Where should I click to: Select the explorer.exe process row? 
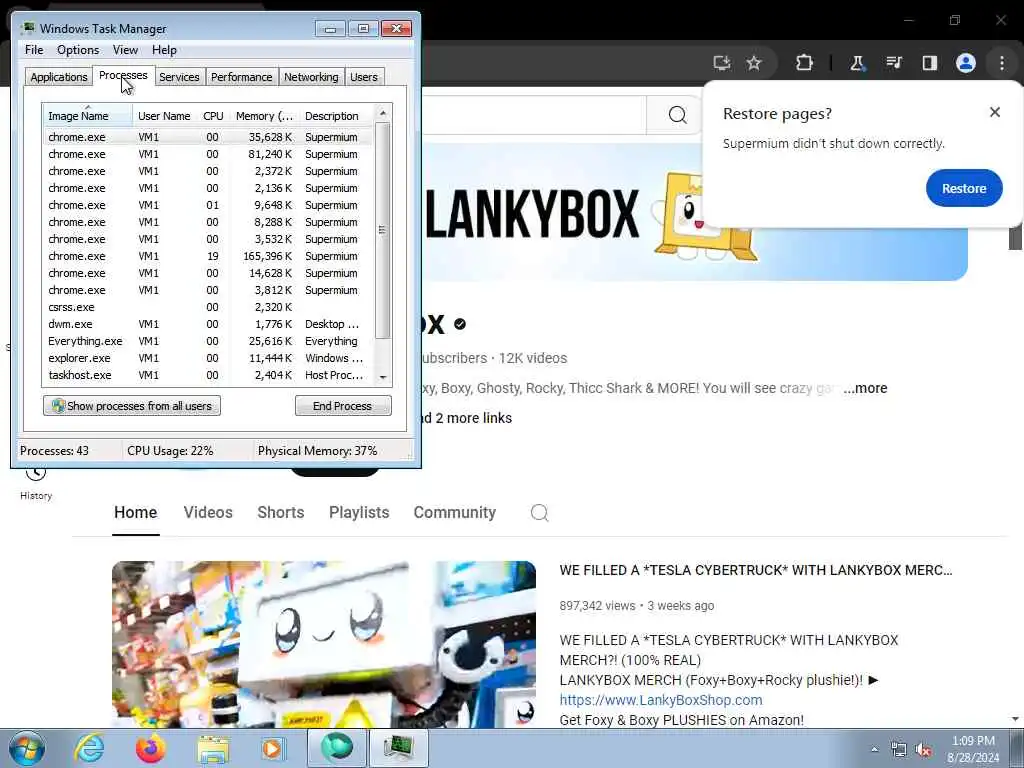[209, 358]
